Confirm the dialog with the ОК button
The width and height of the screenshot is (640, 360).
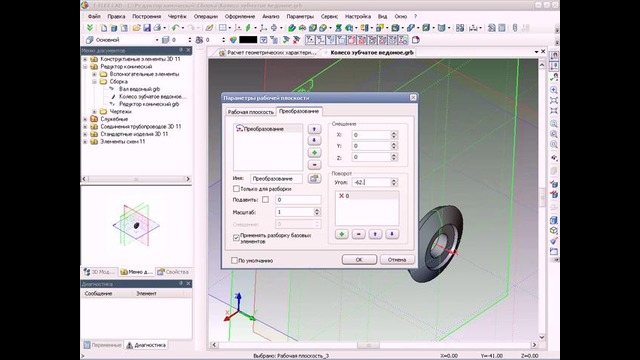[359, 260]
